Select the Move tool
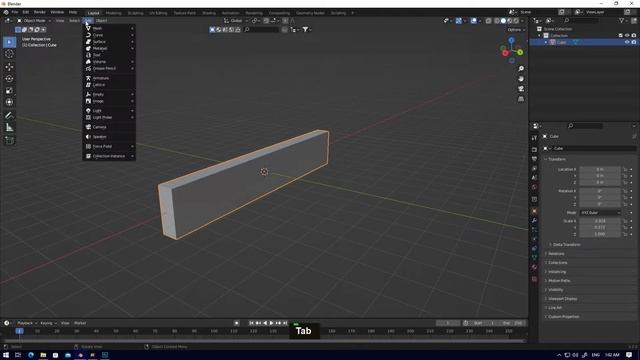This screenshot has height=360, width=640. click(x=9, y=67)
